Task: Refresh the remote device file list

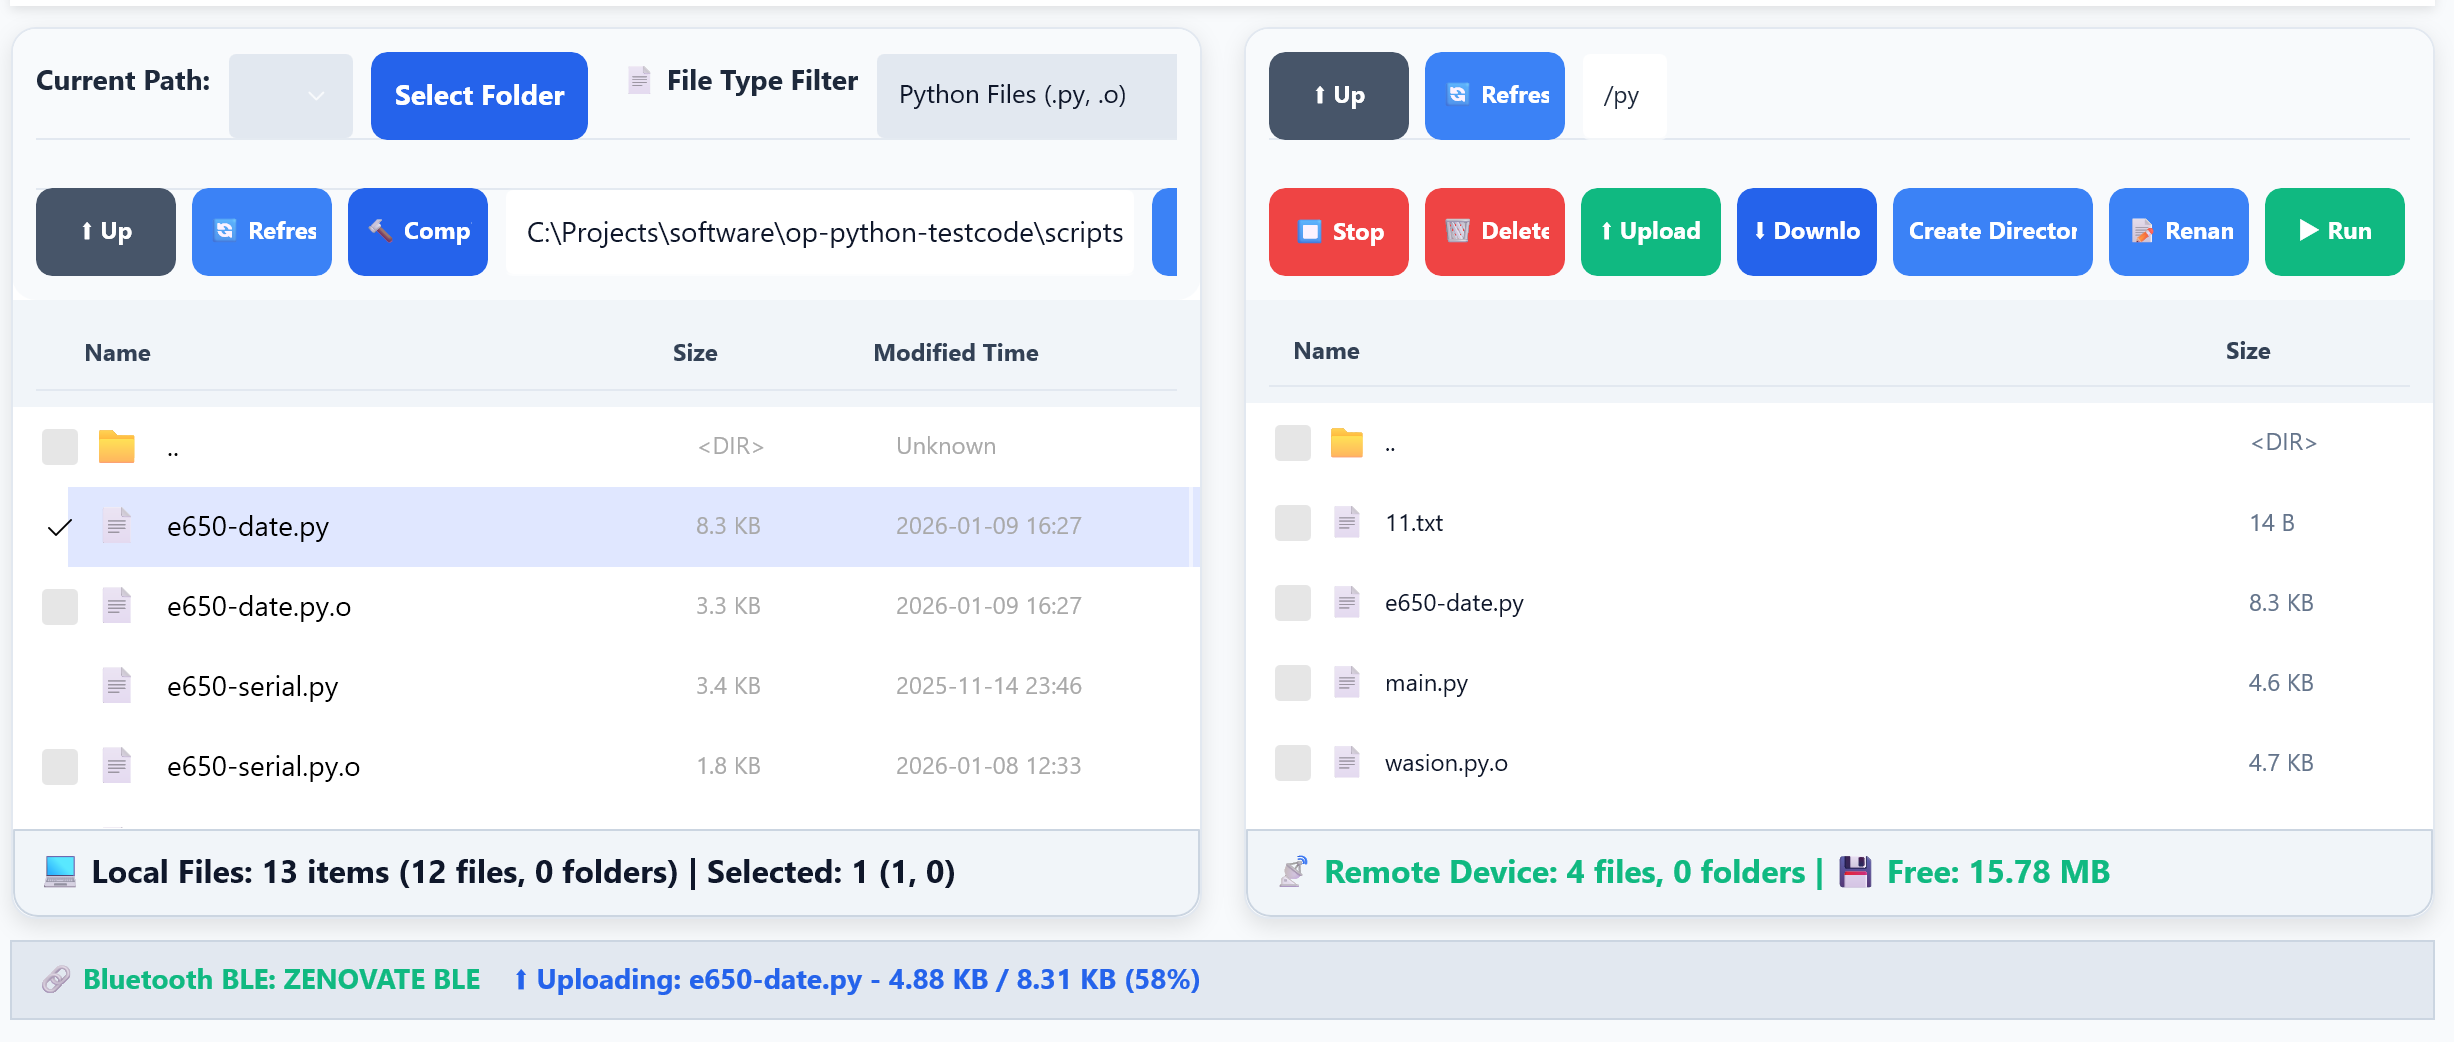Action: (x=1494, y=95)
